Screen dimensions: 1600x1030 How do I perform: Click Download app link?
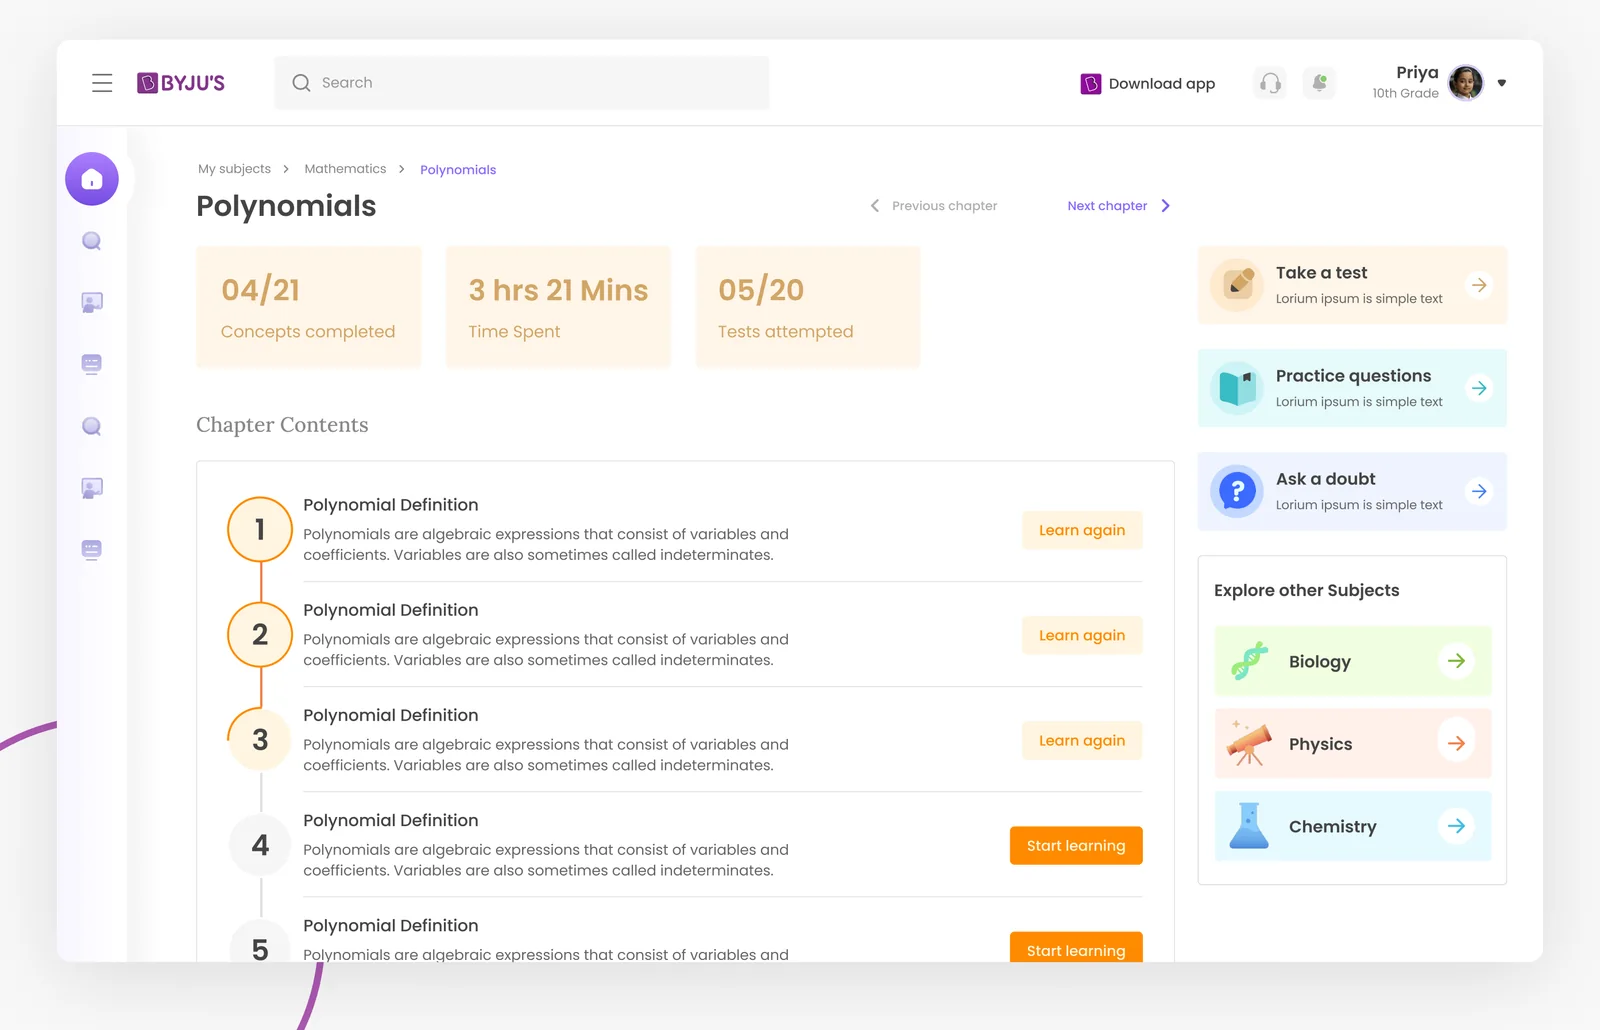click(1148, 84)
